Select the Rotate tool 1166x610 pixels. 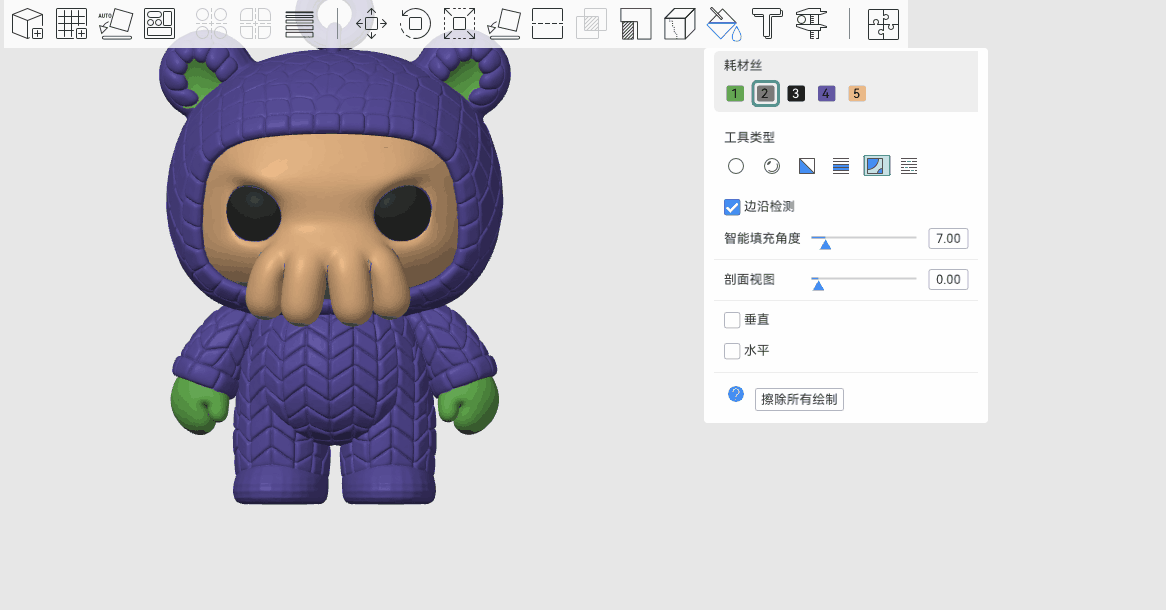click(x=415, y=24)
